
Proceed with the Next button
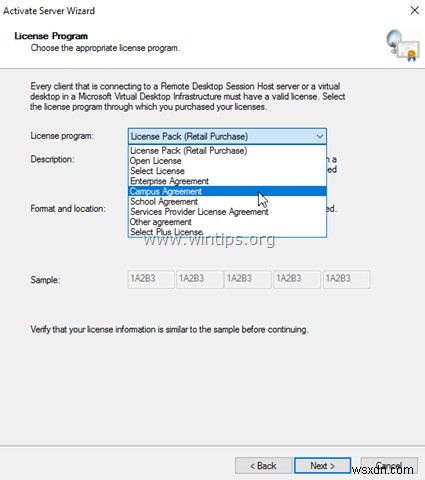pyautogui.click(x=322, y=466)
